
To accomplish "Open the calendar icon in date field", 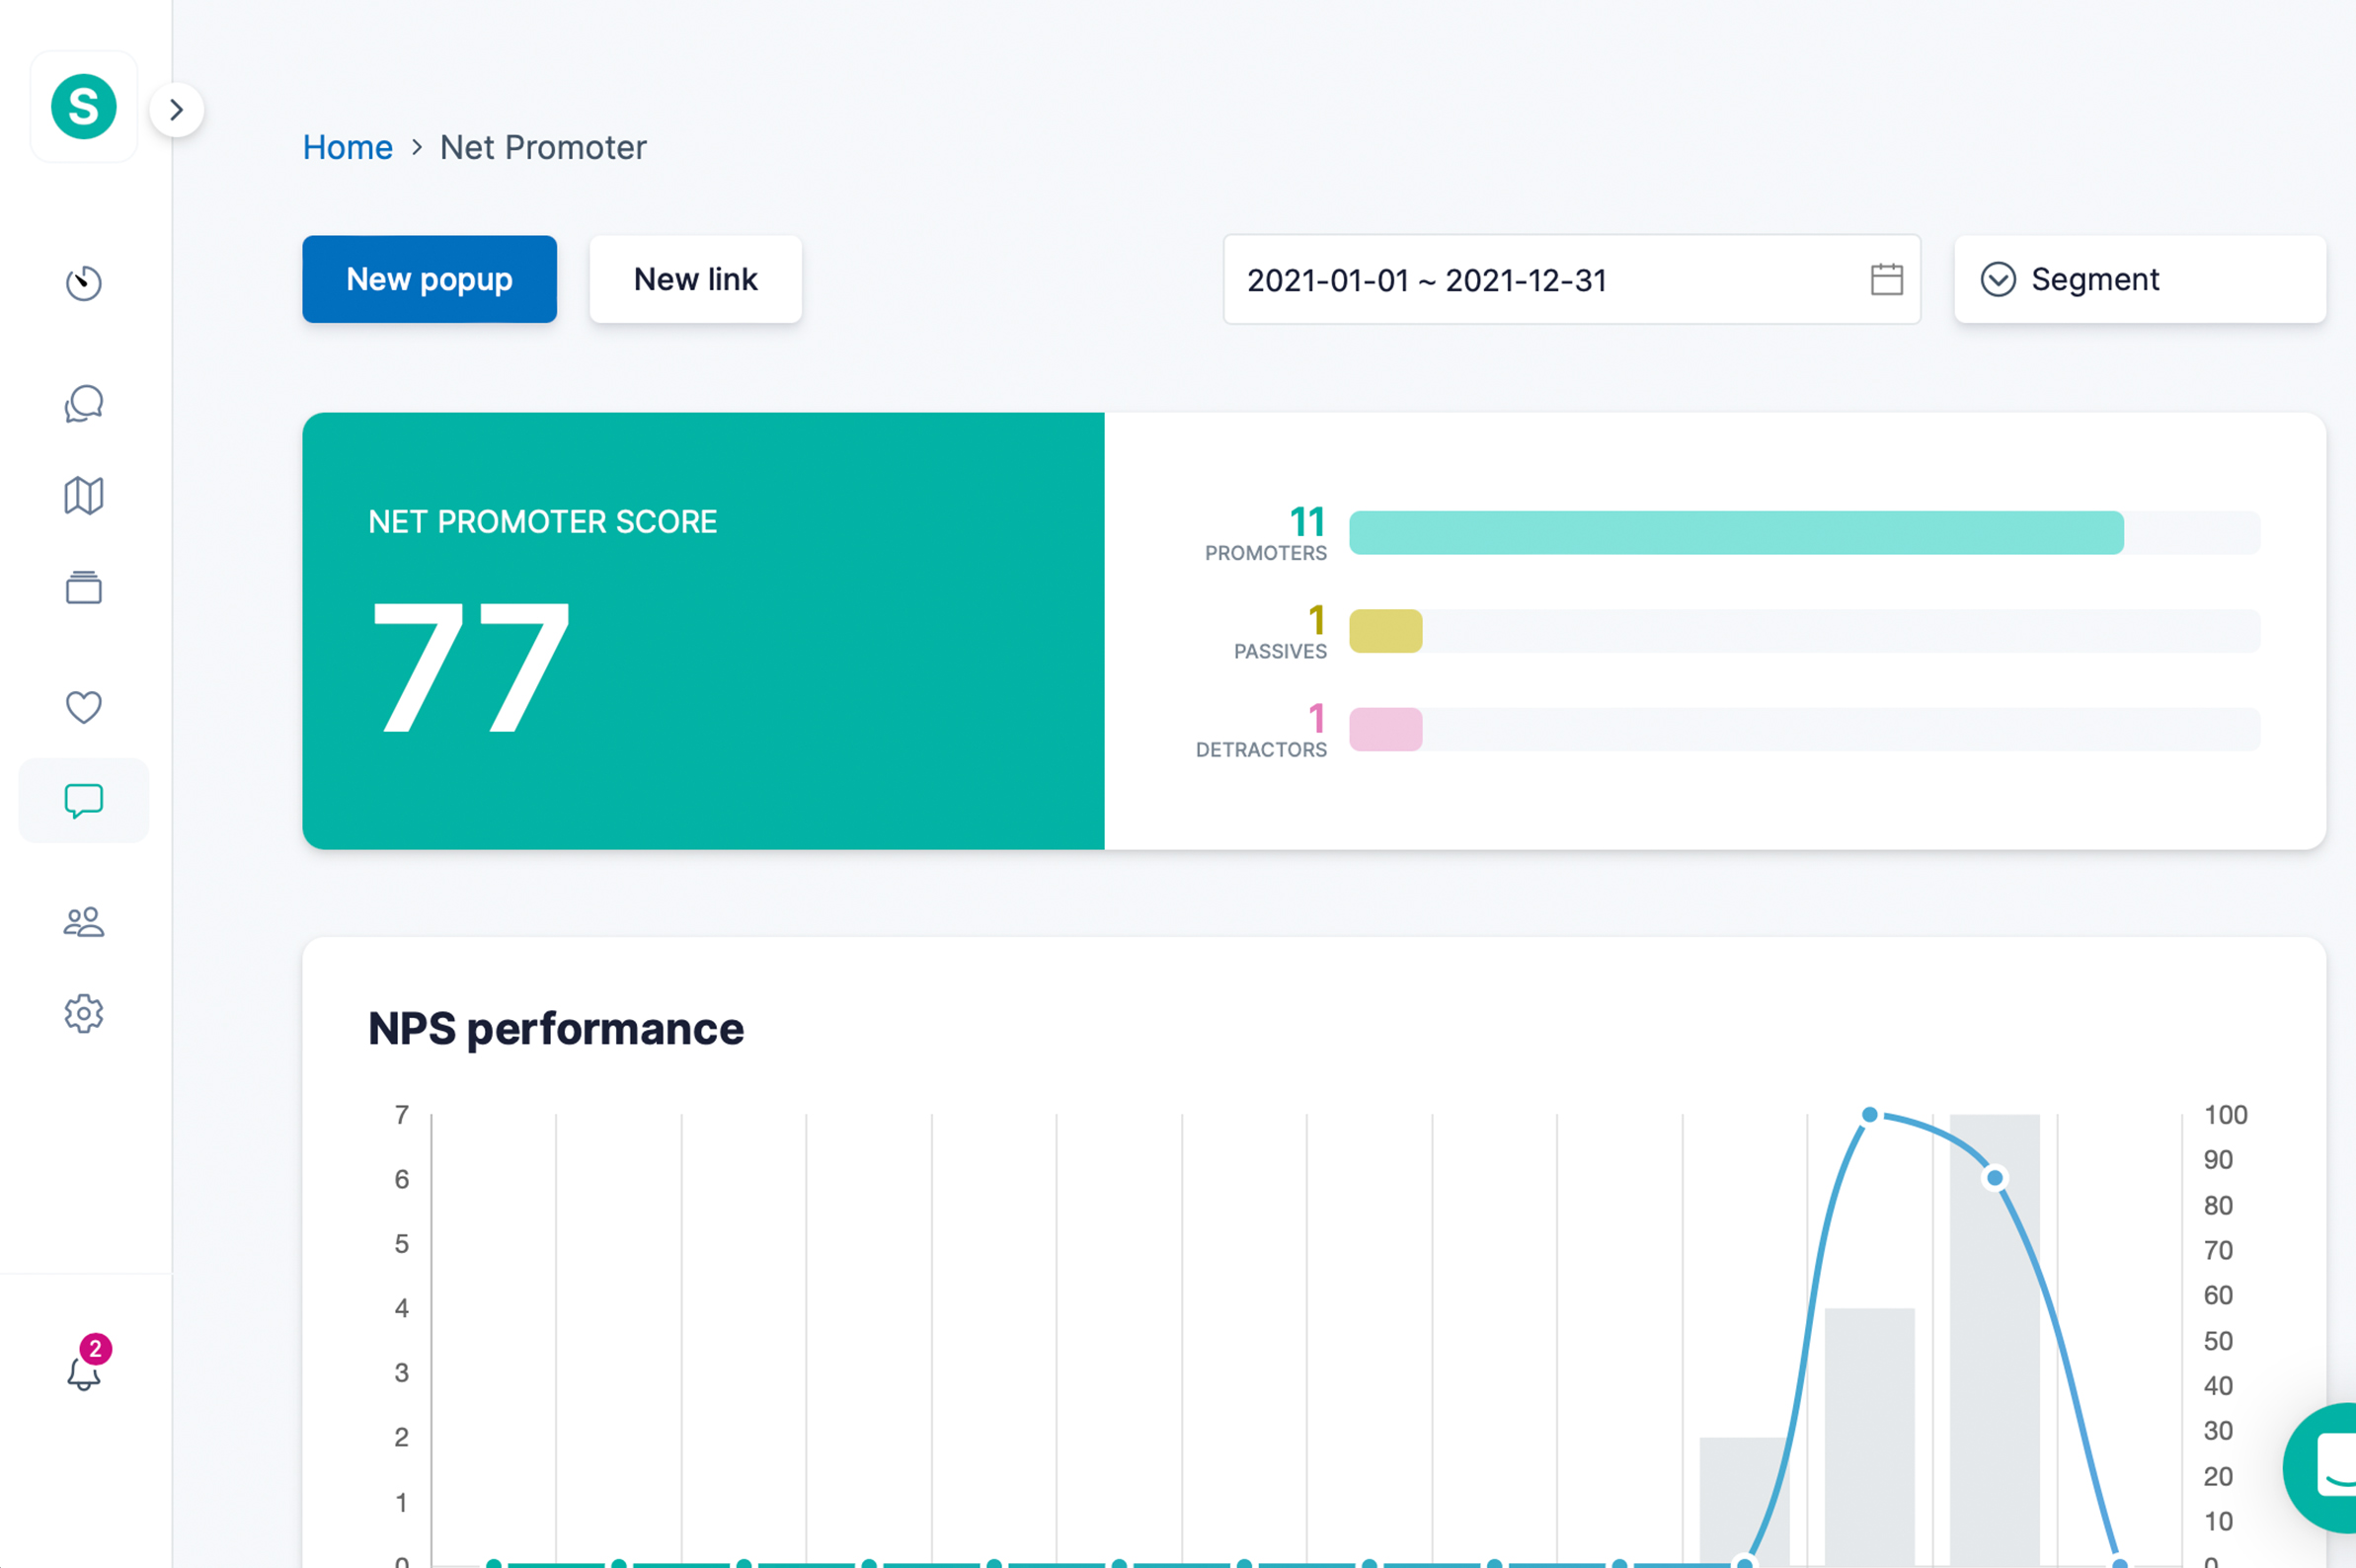I will point(1887,279).
